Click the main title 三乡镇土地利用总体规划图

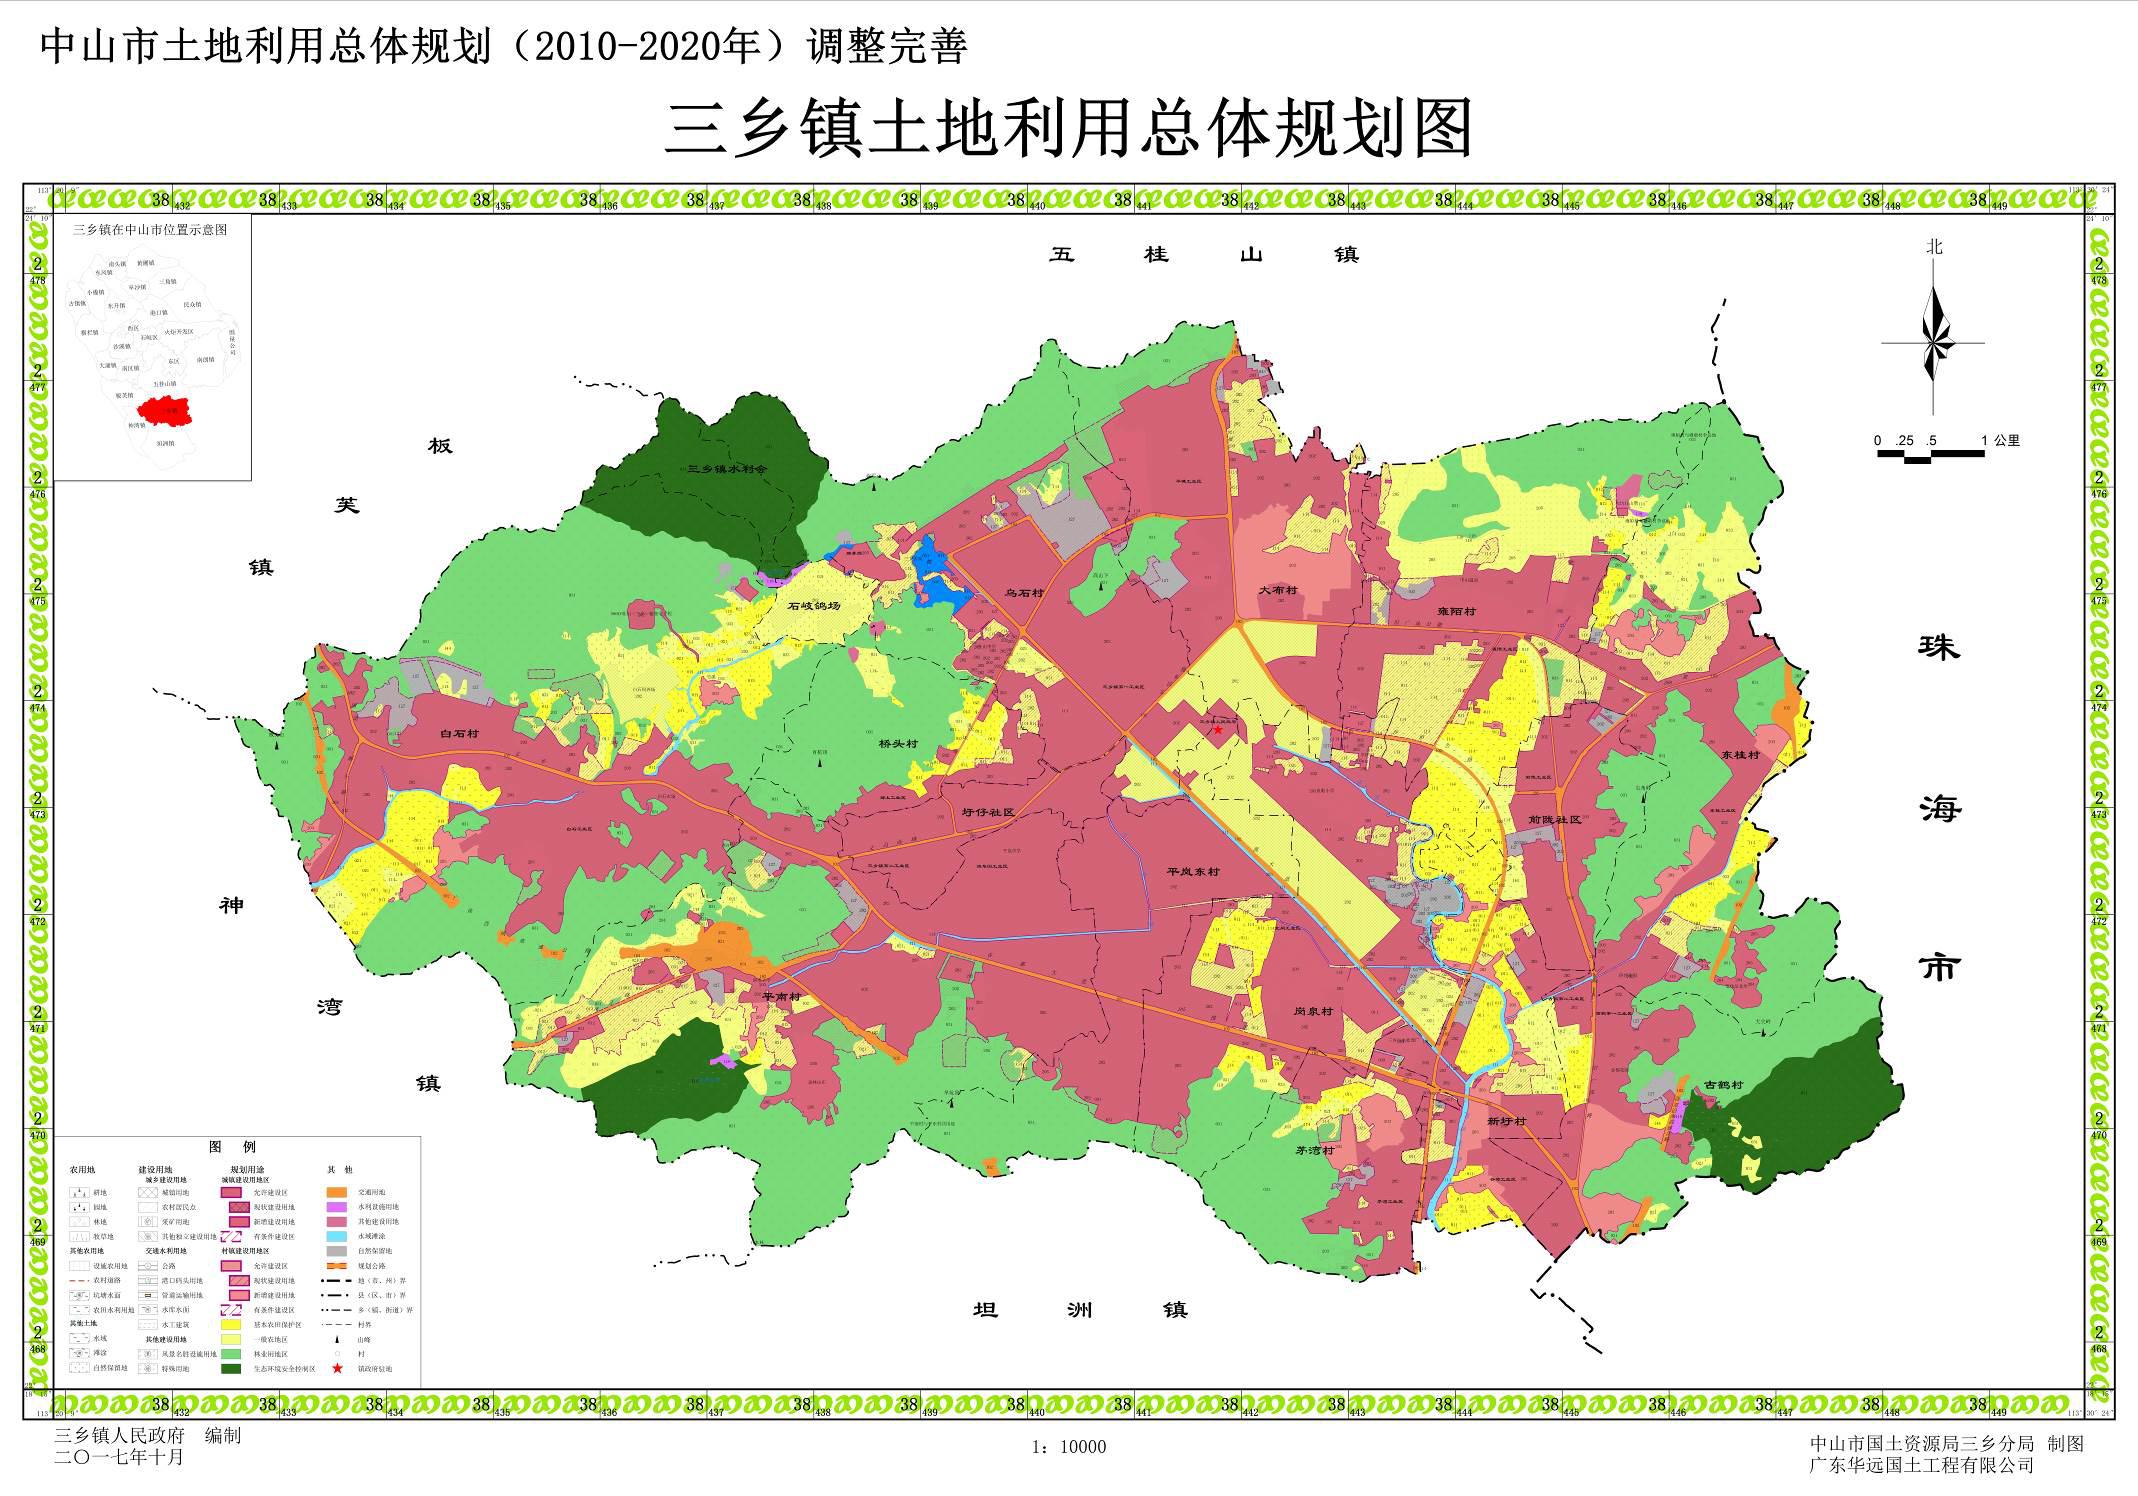click(x=1068, y=128)
